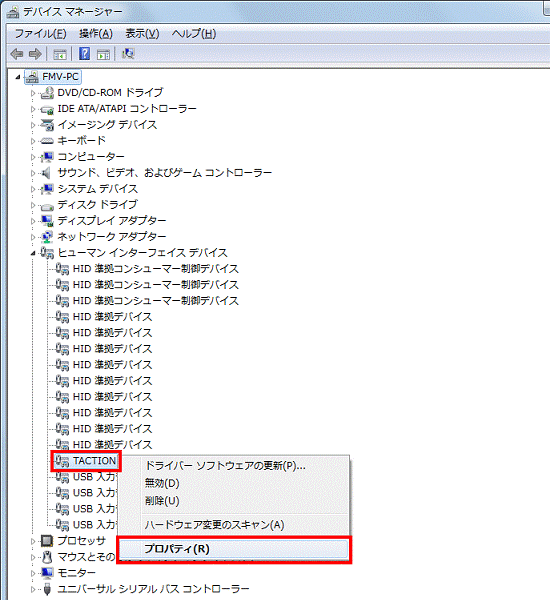Choose プロパティ(R) in the context menu
Image resolution: width=550 pixels, height=600 pixels.
(x=233, y=549)
